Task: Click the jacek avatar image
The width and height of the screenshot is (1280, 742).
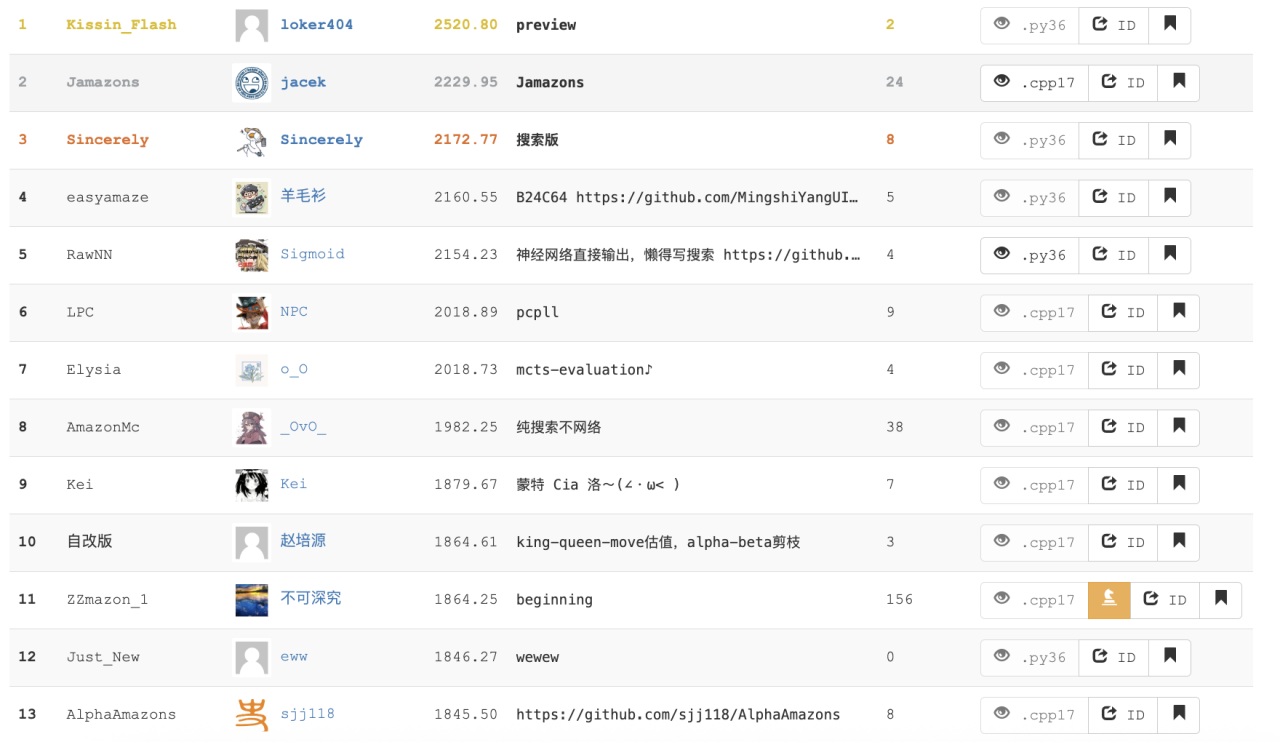Action: pos(251,83)
